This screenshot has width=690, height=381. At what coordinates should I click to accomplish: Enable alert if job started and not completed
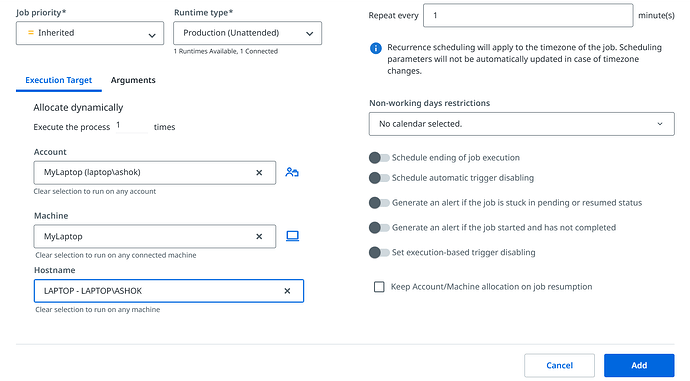pos(379,227)
